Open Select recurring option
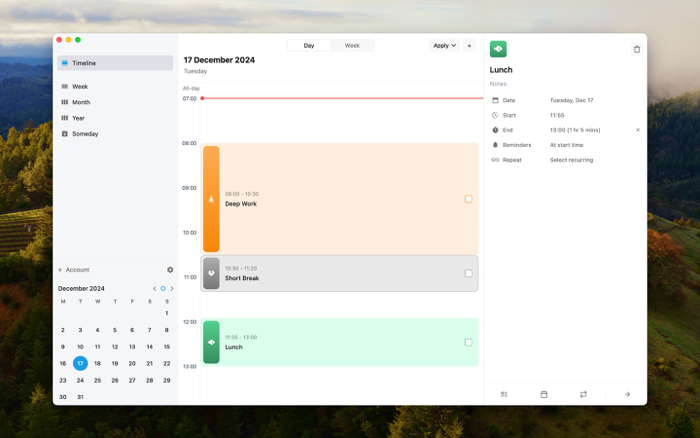 pyautogui.click(x=571, y=160)
